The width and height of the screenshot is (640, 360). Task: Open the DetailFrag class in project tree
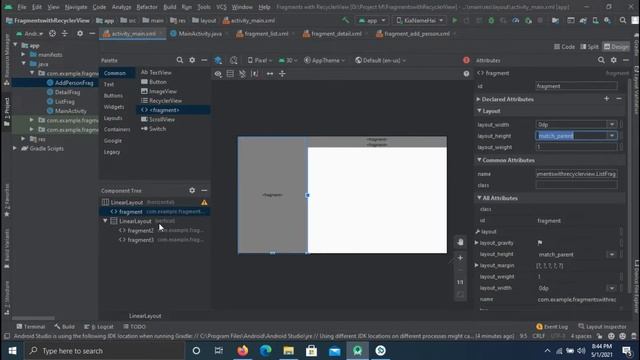coord(67,92)
